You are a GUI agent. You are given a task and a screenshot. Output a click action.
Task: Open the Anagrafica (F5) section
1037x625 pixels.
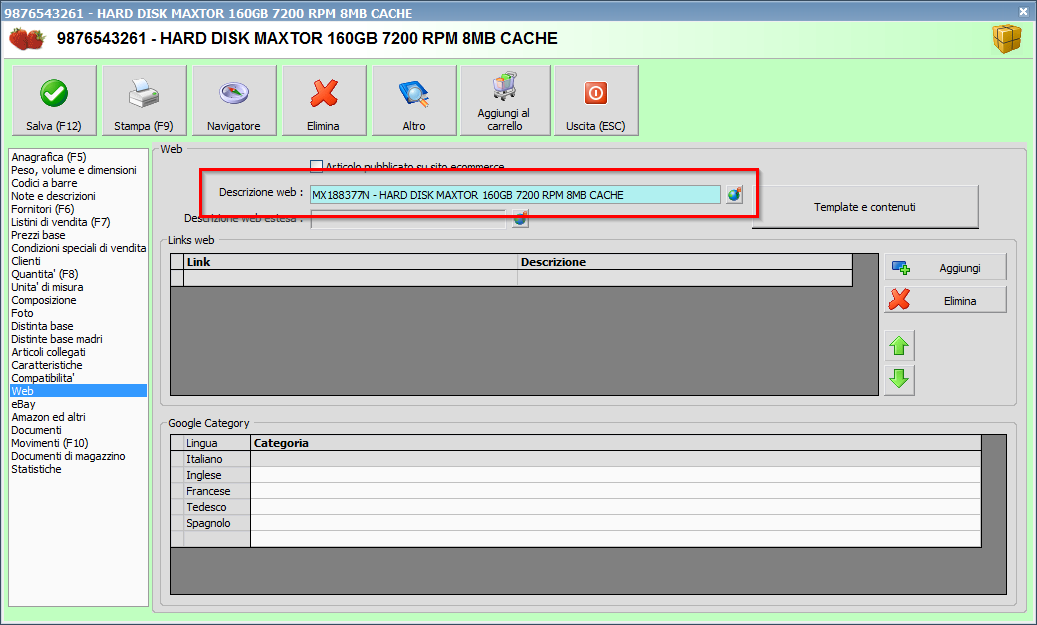[x=48, y=157]
